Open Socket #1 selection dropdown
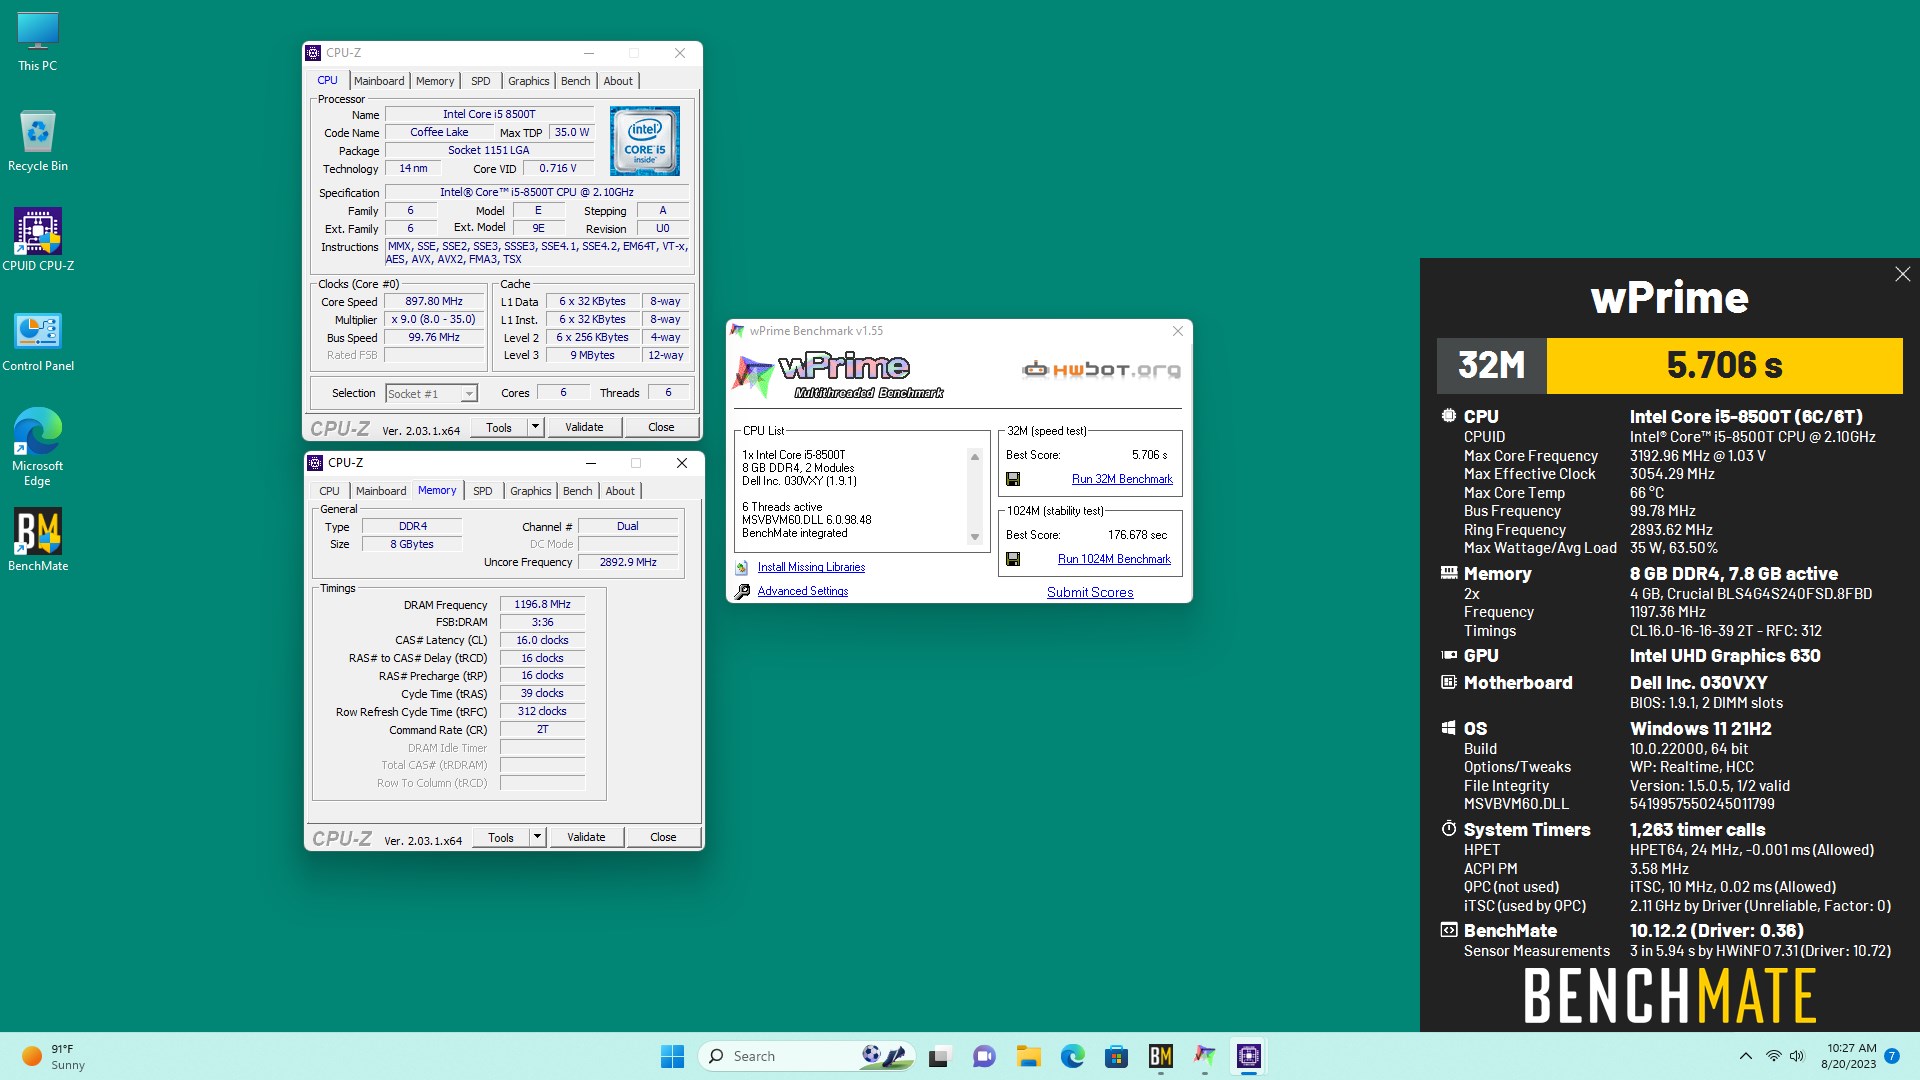Image resolution: width=1920 pixels, height=1080 pixels. pyautogui.click(x=432, y=394)
